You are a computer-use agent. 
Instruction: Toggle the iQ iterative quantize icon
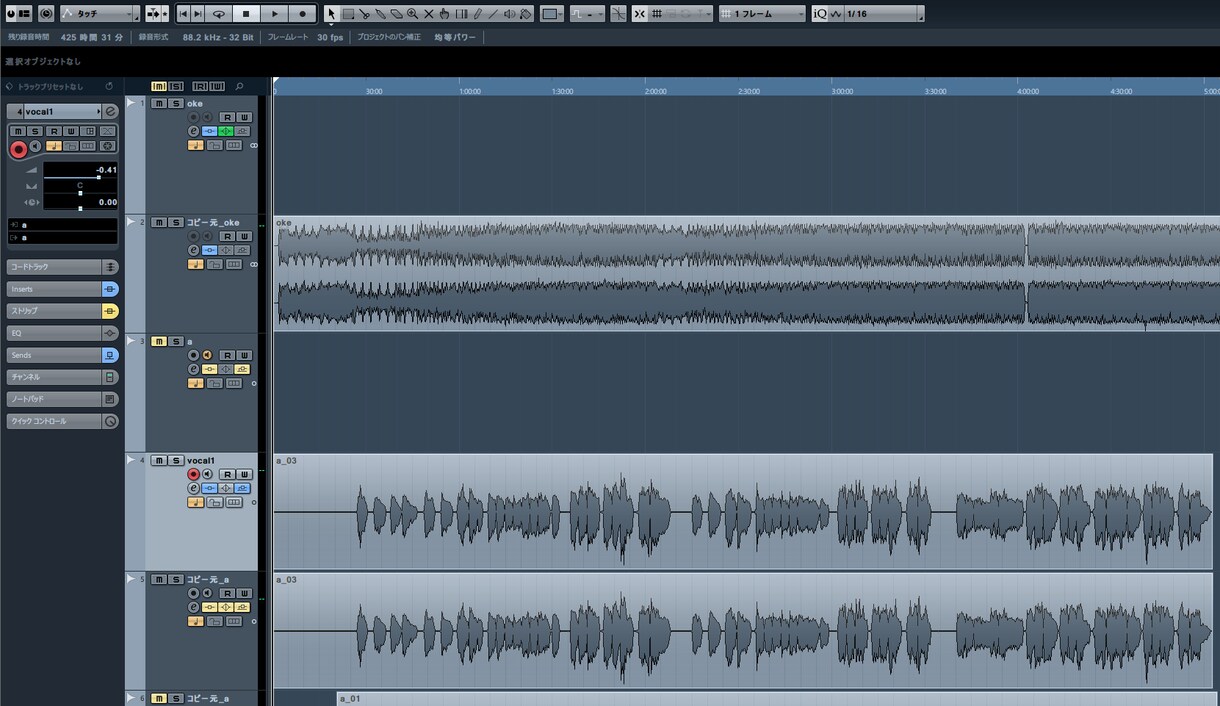click(820, 14)
